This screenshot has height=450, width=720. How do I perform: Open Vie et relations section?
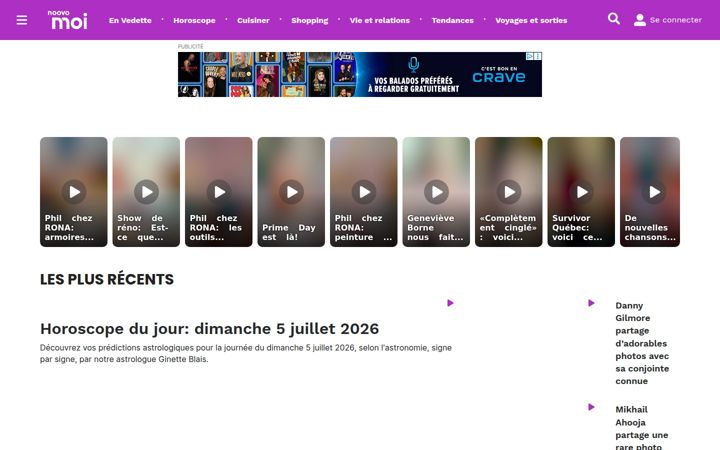pos(380,20)
